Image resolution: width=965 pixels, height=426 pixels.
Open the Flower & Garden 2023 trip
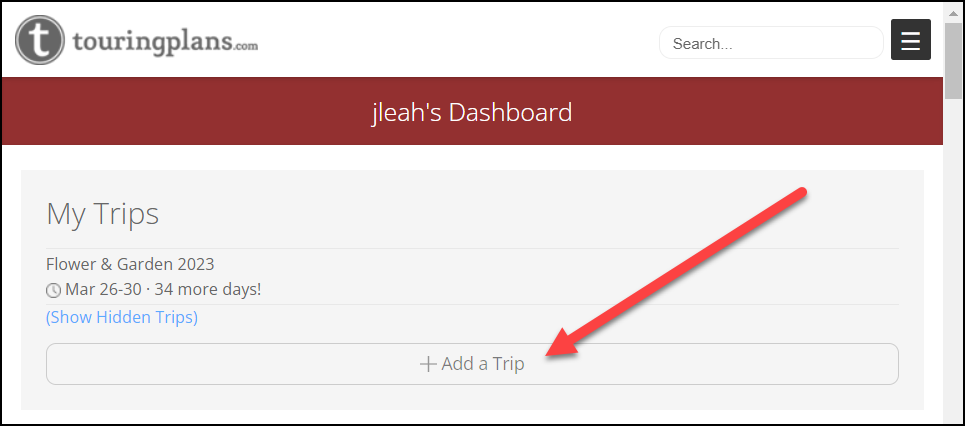(x=130, y=265)
